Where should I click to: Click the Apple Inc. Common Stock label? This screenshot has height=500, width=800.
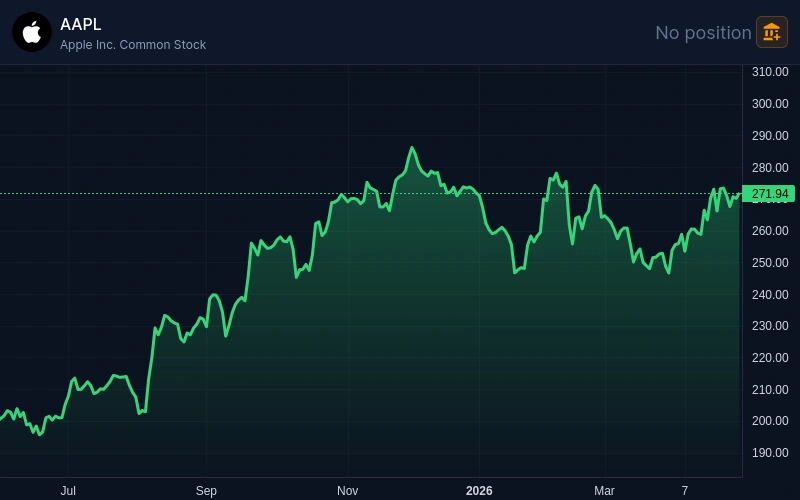133,45
